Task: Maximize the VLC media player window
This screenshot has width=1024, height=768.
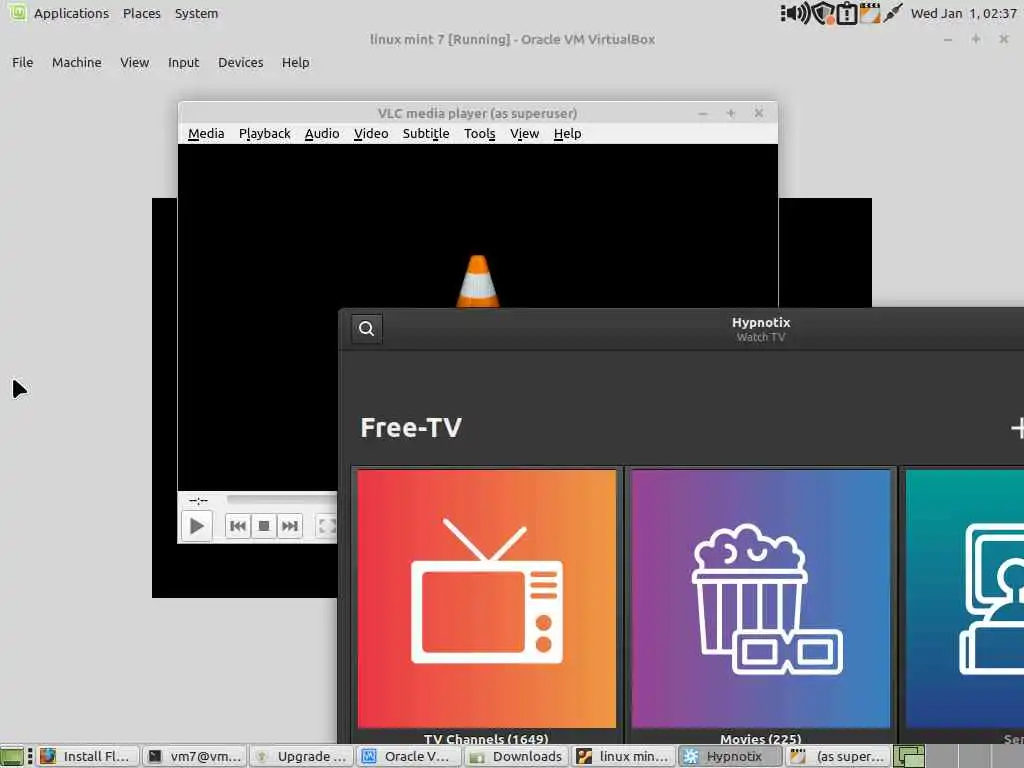Action: (731, 114)
